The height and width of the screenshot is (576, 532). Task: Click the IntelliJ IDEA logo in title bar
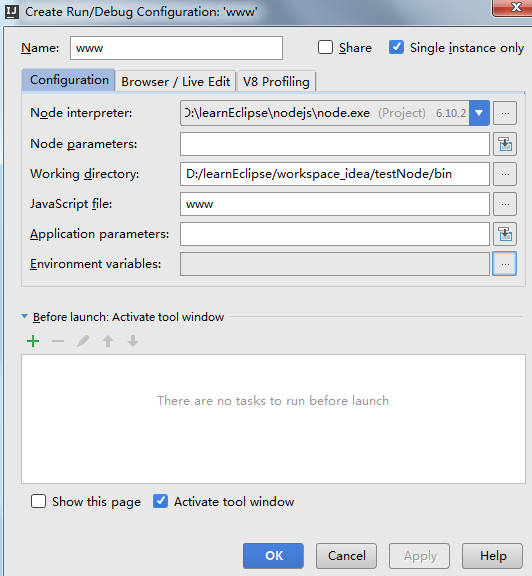[x=12, y=12]
